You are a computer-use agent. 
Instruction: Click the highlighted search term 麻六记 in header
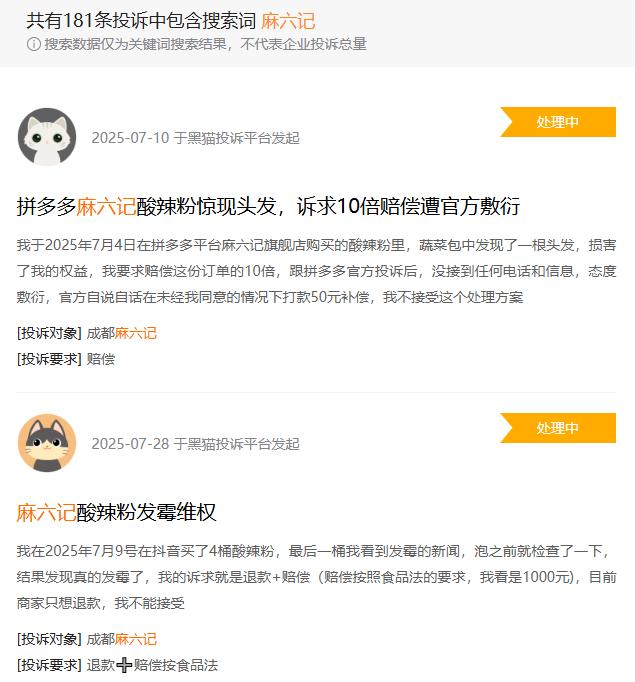point(288,21)
